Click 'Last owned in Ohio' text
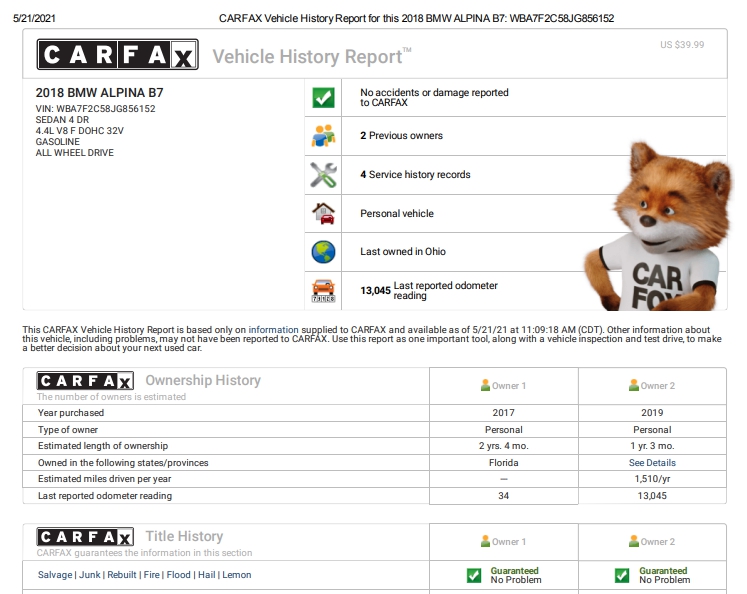Viewport: 747px width, 594px height. 403,252
